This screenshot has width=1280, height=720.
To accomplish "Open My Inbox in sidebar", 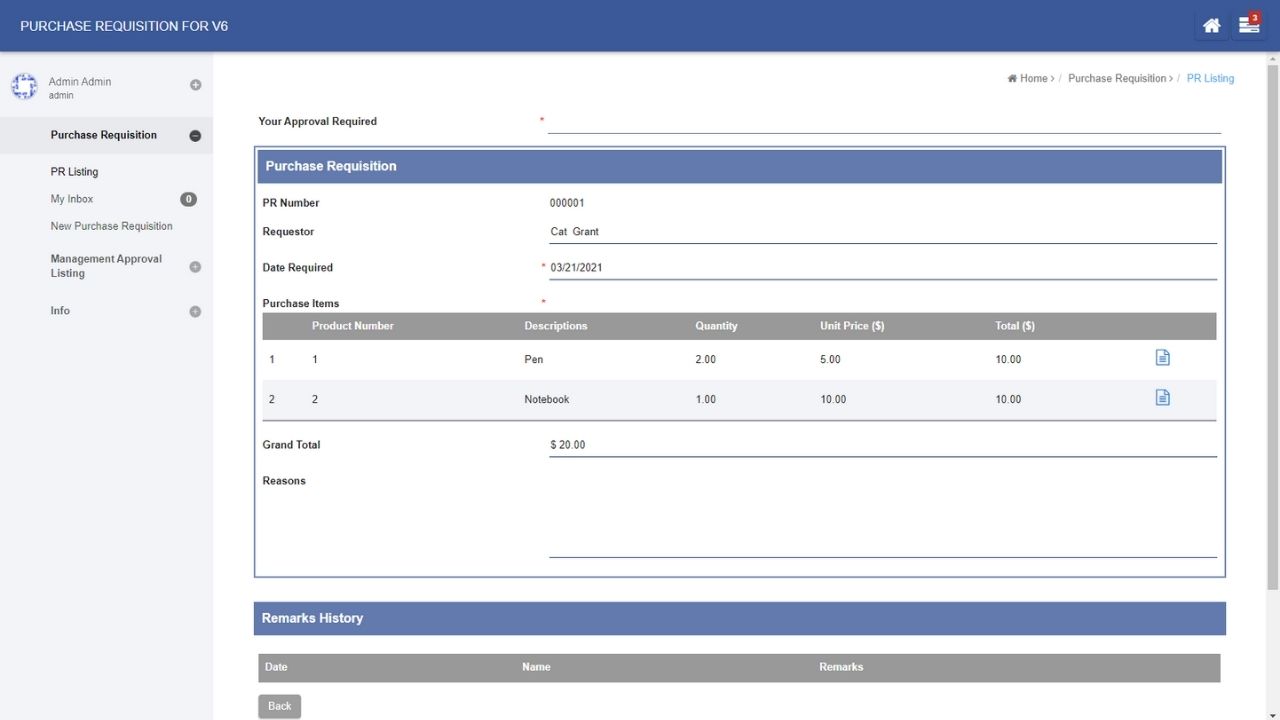I will 72,199.
